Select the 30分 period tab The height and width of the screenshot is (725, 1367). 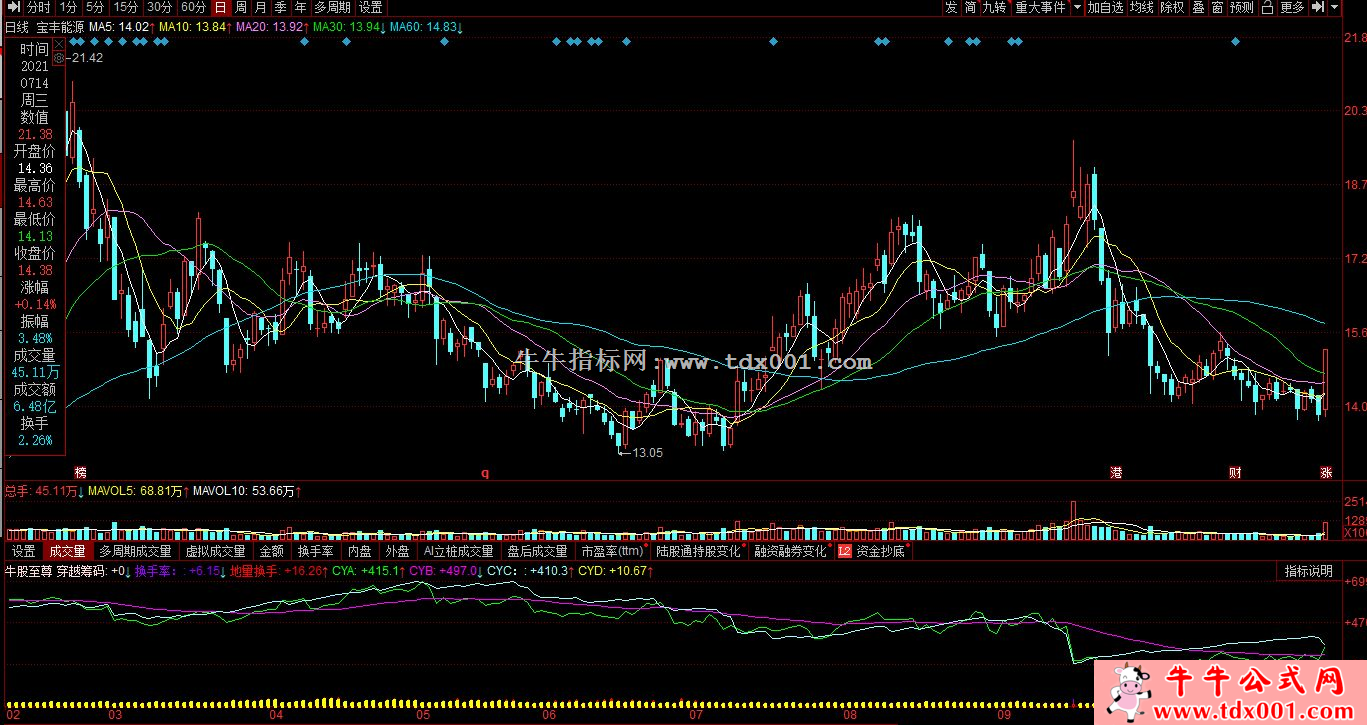[160, 7]
